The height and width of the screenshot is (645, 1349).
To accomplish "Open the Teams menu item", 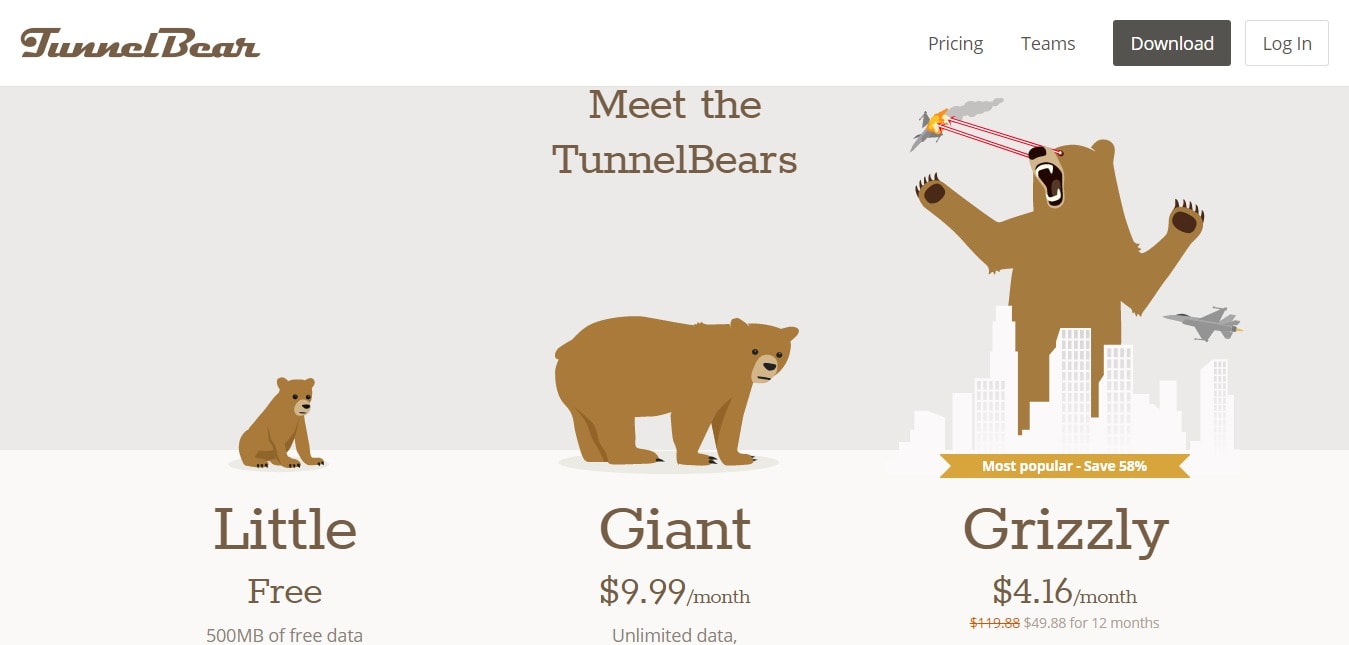I will (x=1048, y=43).
